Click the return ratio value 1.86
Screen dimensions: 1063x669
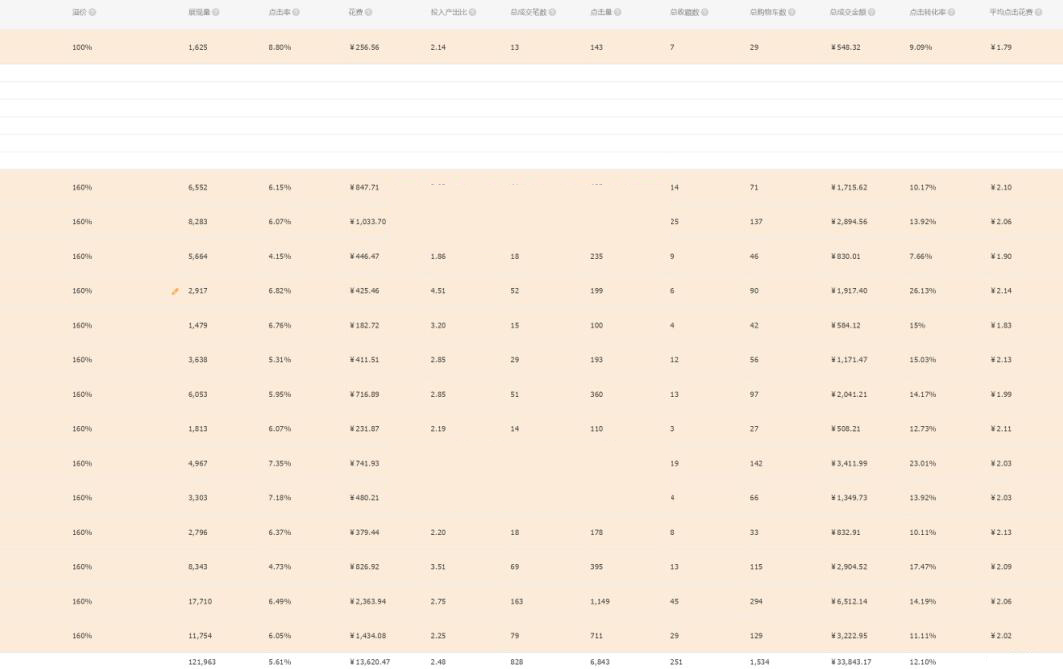pos(438,257)
